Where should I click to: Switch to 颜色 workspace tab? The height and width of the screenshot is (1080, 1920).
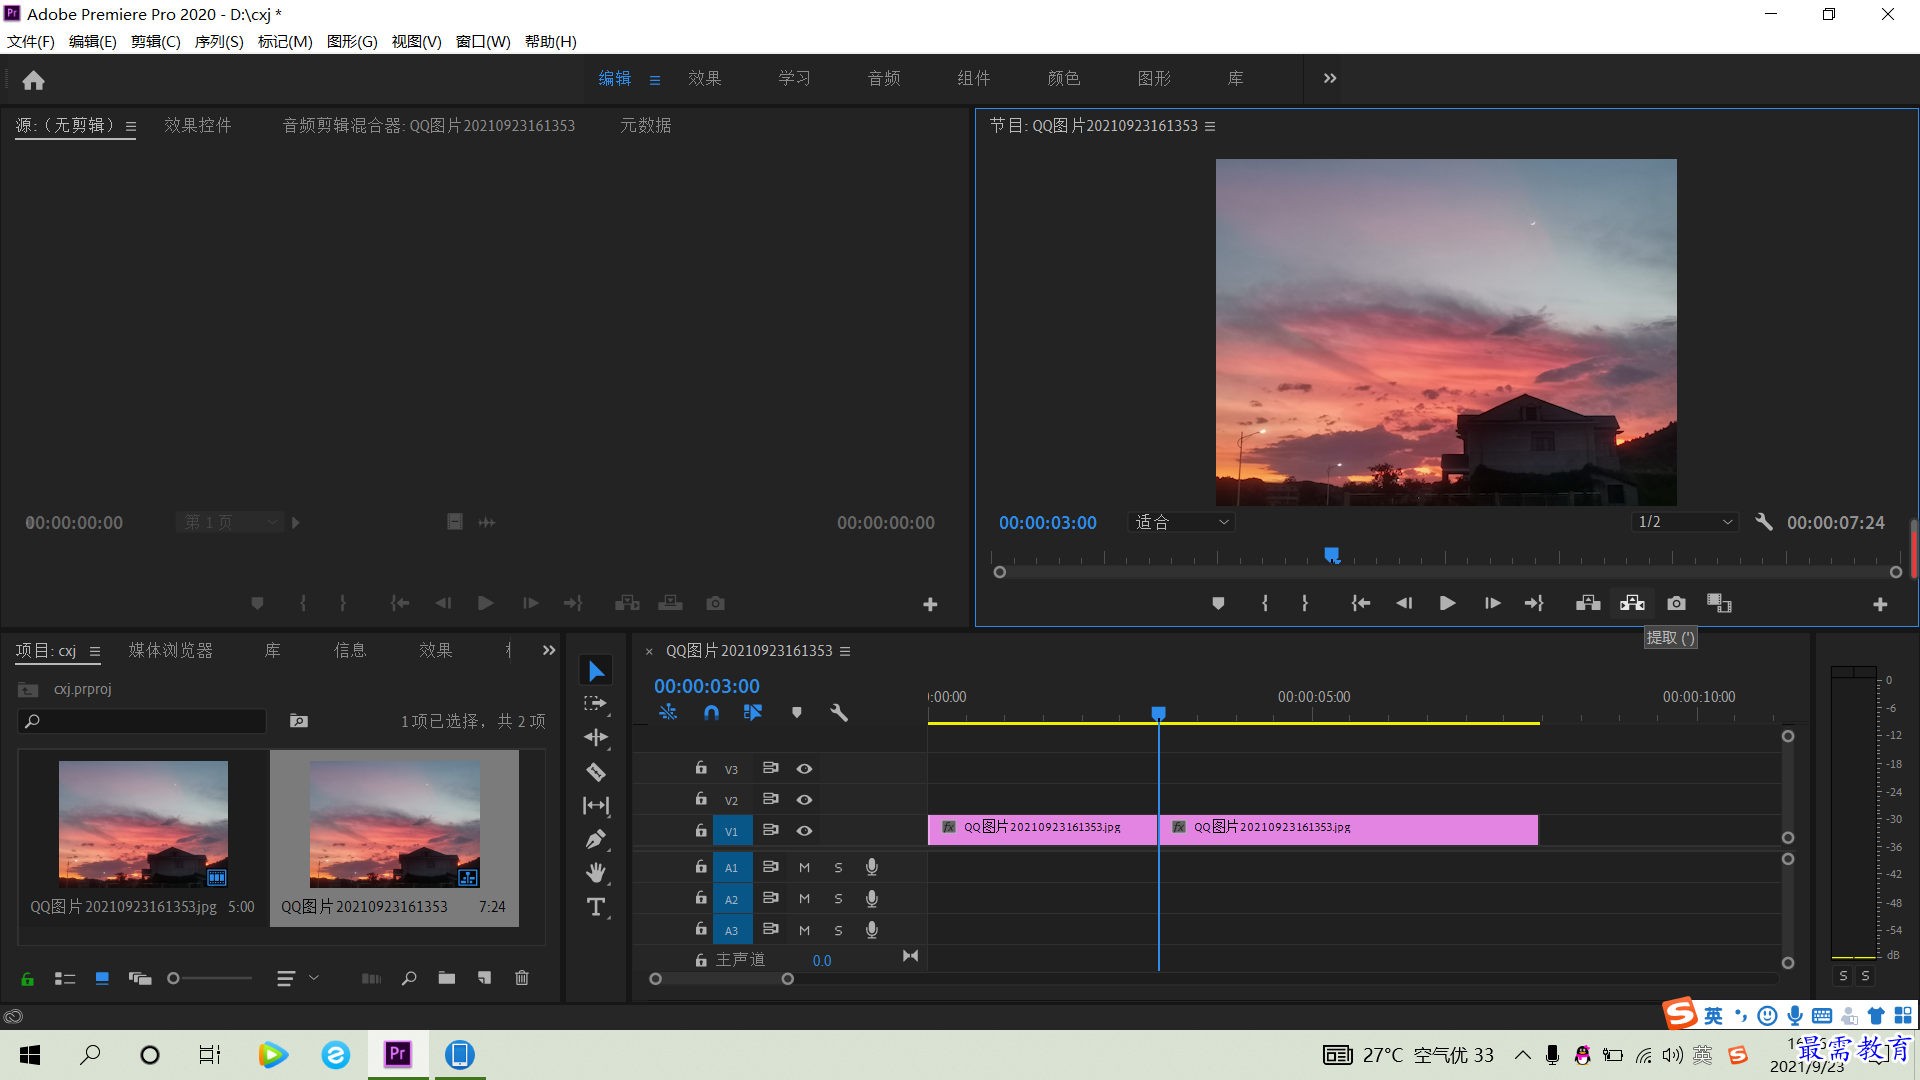tap(1064, 78)
